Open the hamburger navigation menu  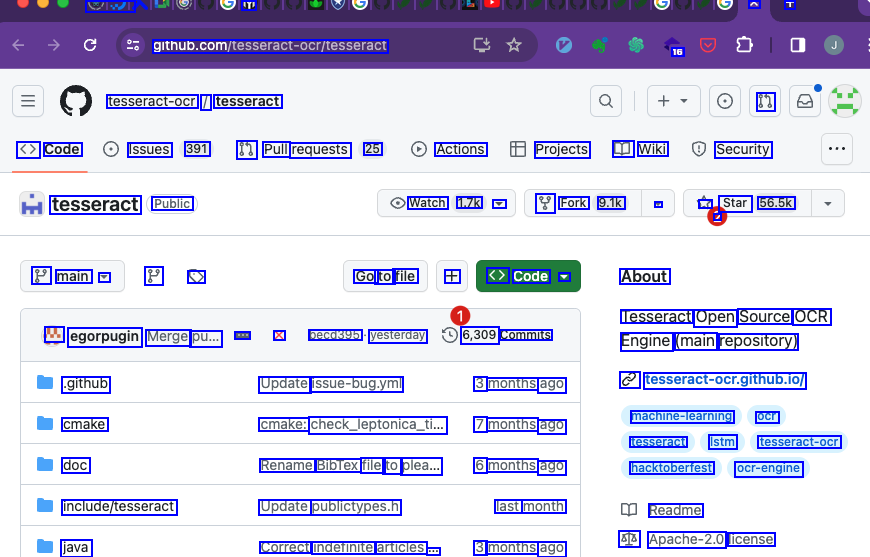pos(28,101)
